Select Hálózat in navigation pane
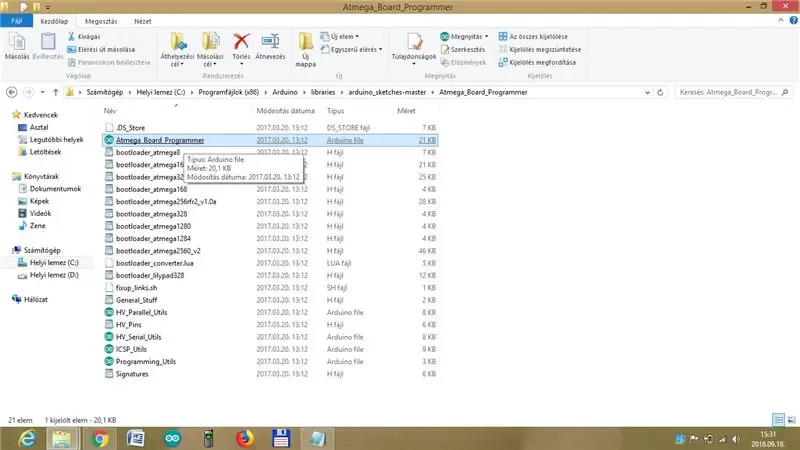Image resolution: width=800 pixels, height=450 pixels. click(x=36, y=299)
